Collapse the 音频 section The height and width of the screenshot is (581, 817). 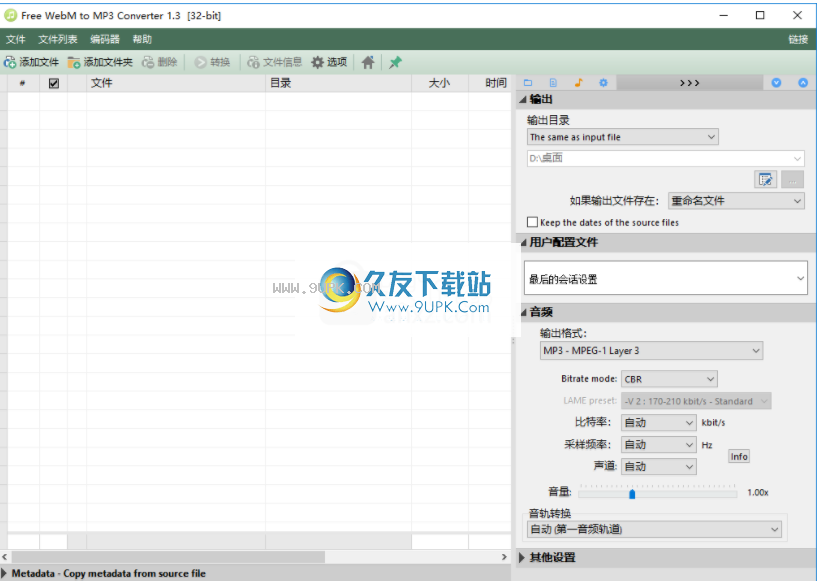(x=524, y=312)
